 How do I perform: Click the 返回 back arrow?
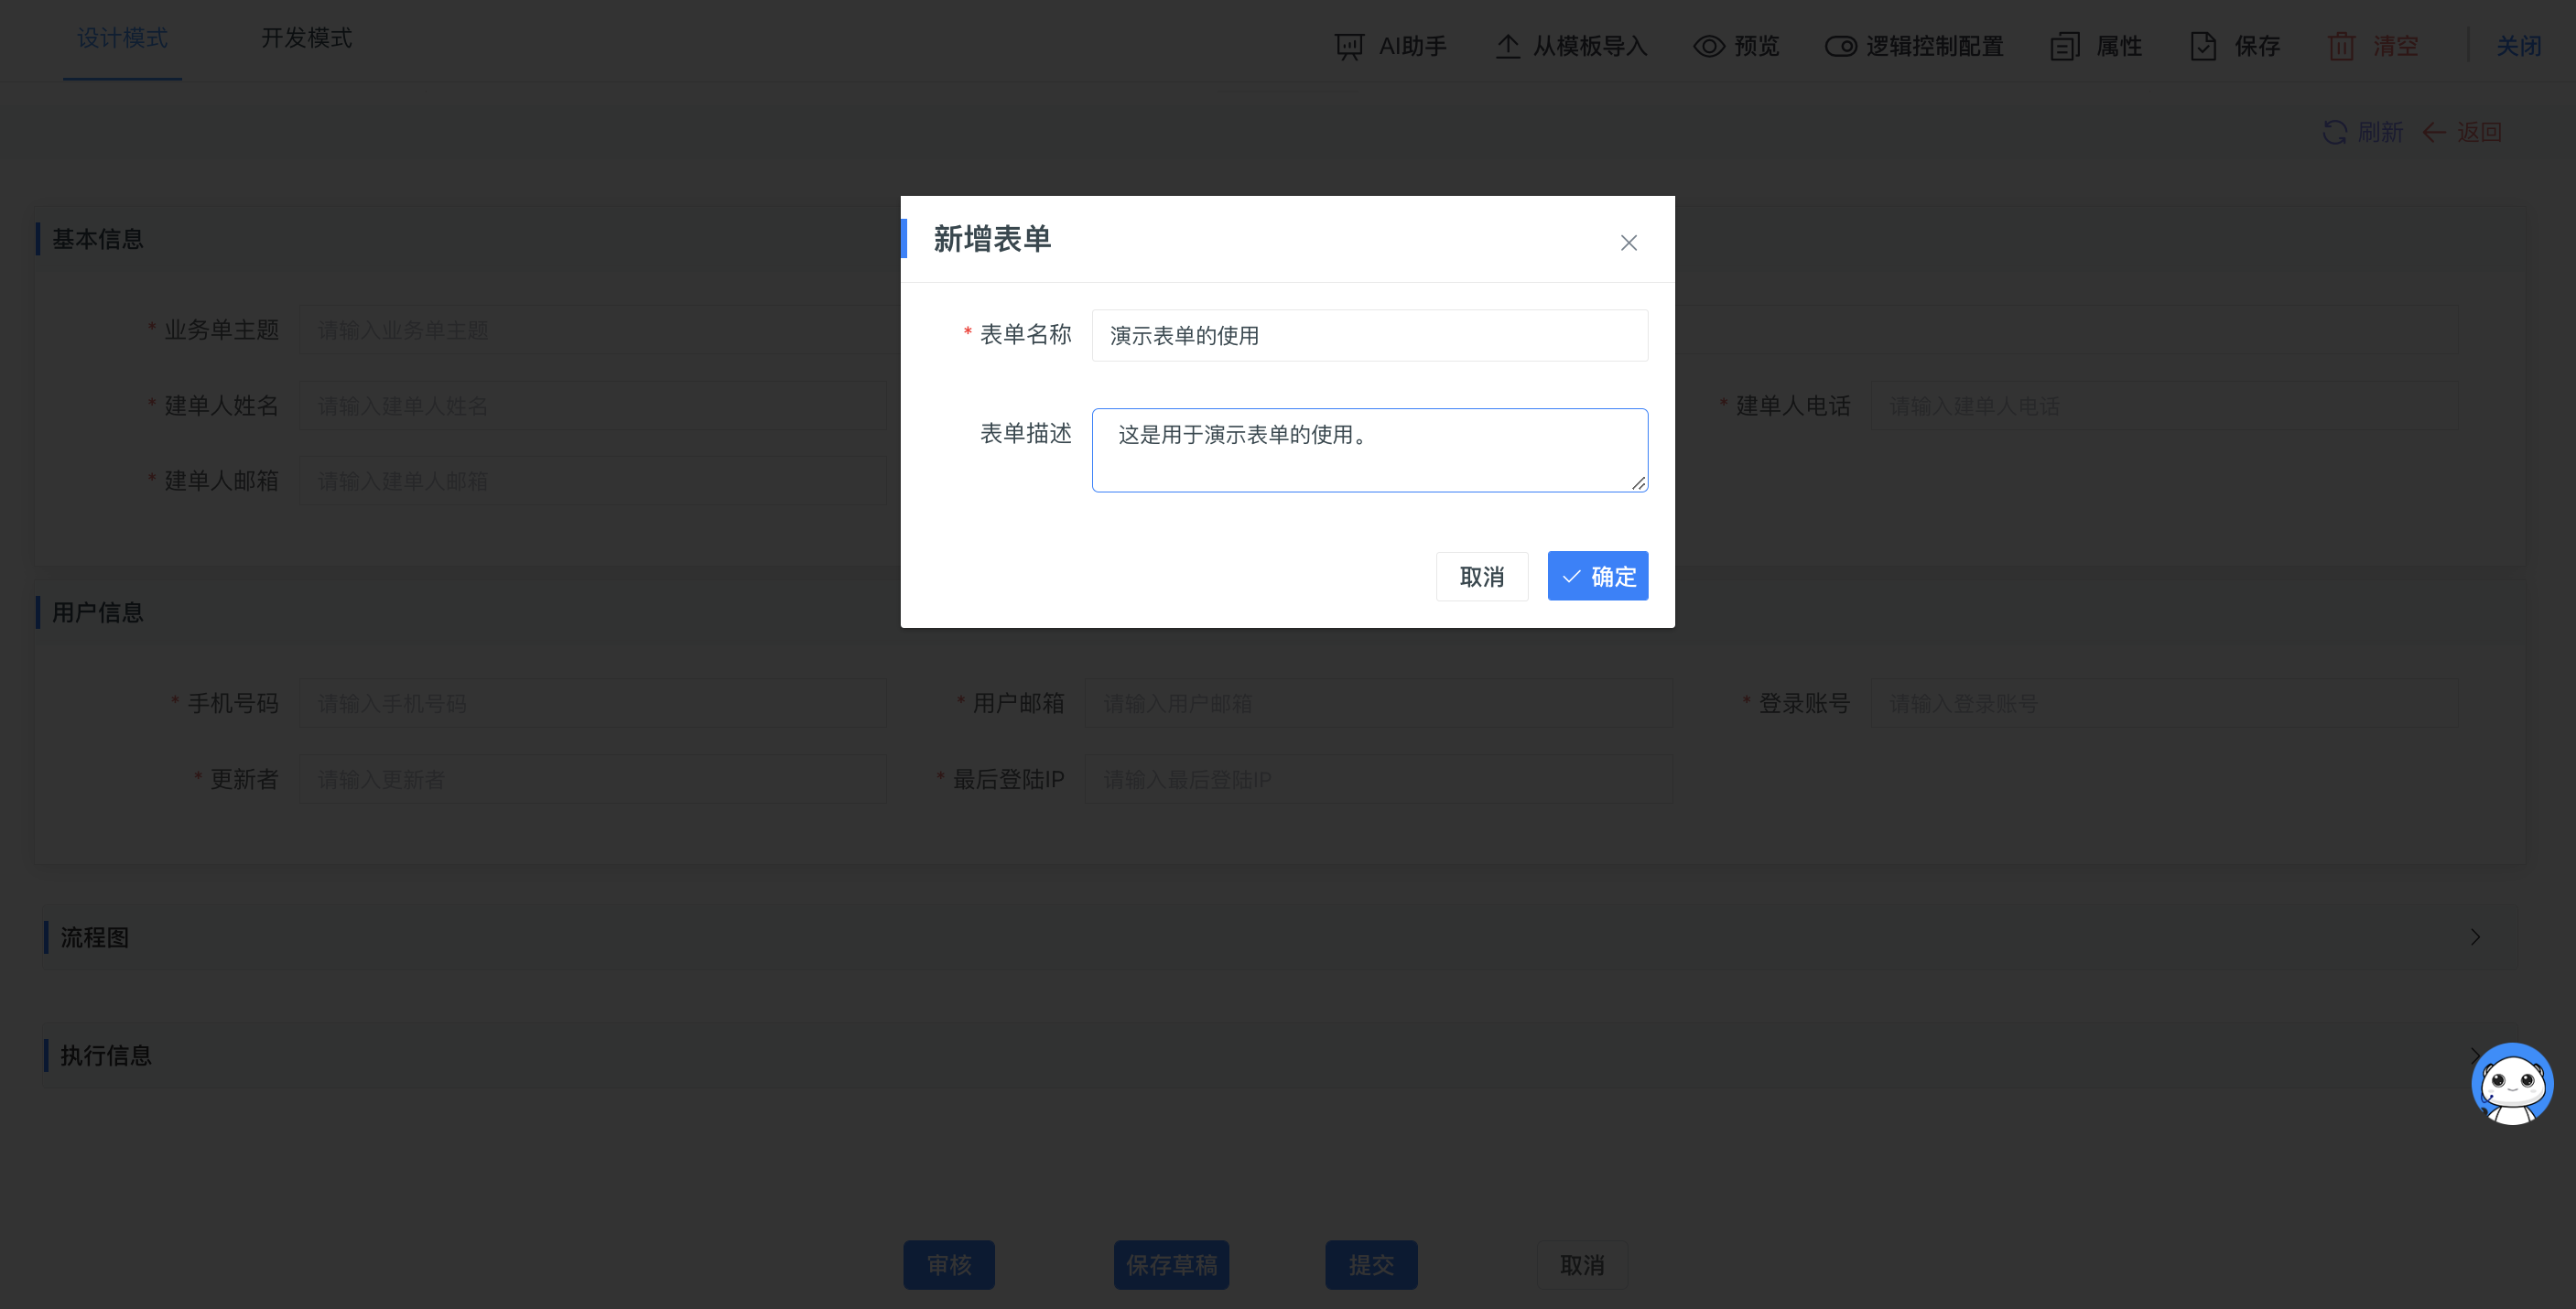pyautogui.click(x=2434, y=132)
